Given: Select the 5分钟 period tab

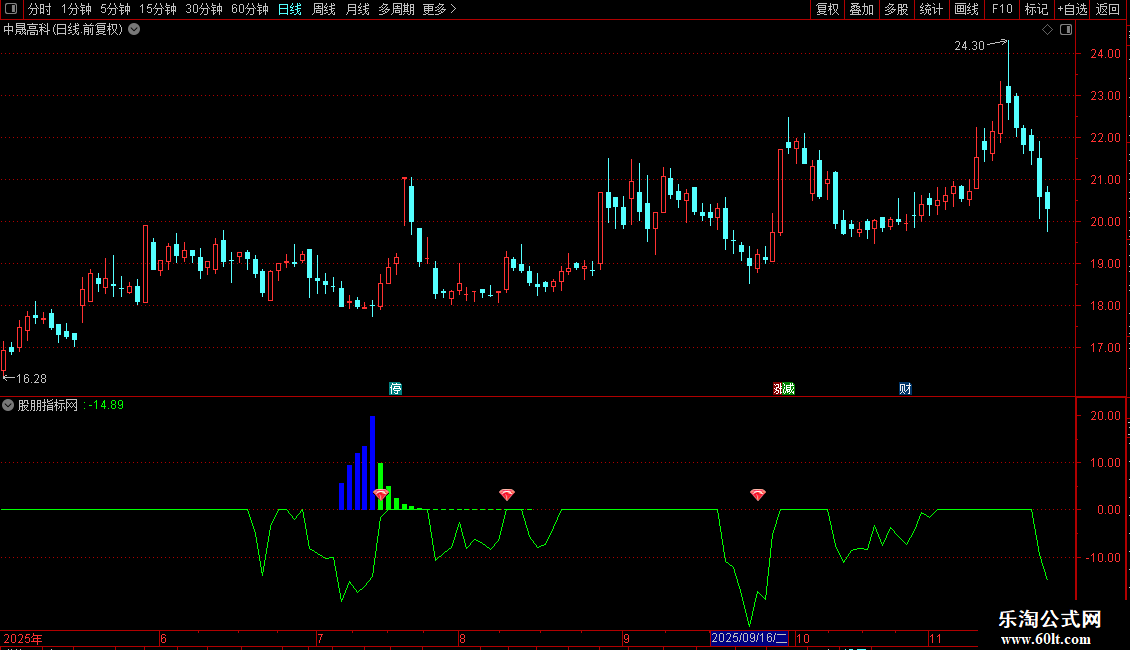Looking at the screenshot, I should [115, 9].
